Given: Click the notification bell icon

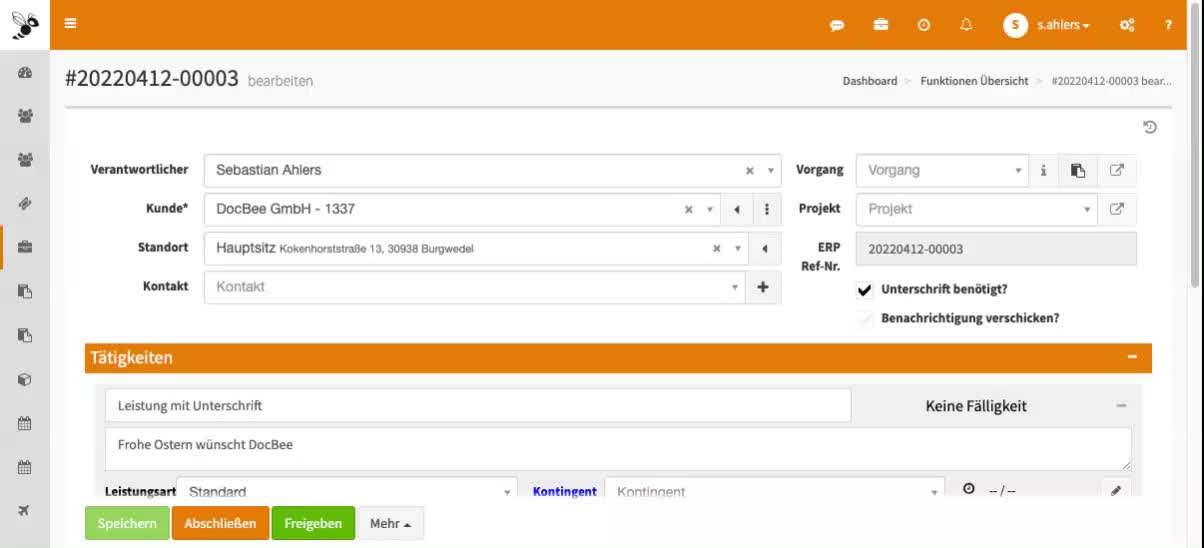Looking at the screenshot, I should point(966,25).
